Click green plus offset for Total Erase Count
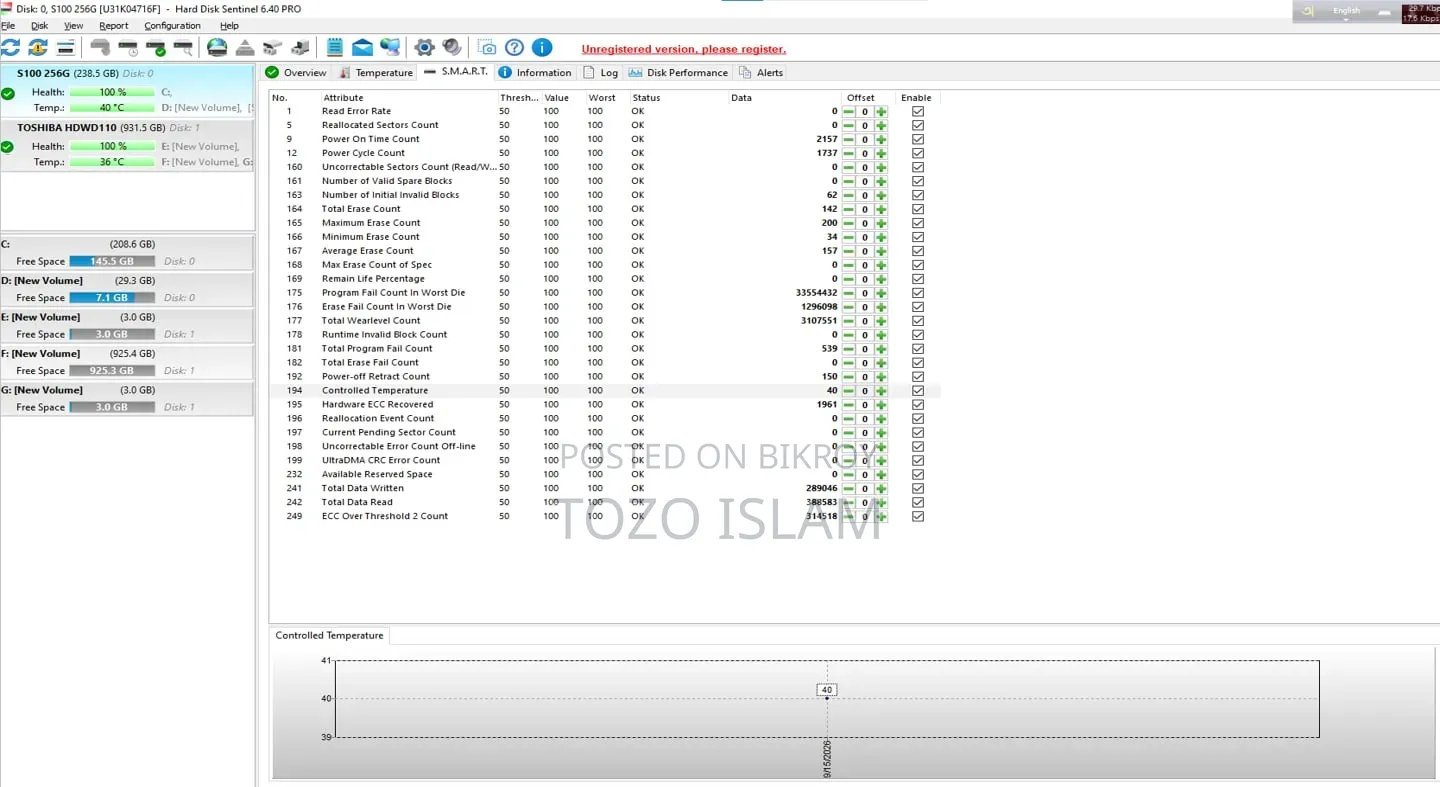 [881, 210]
